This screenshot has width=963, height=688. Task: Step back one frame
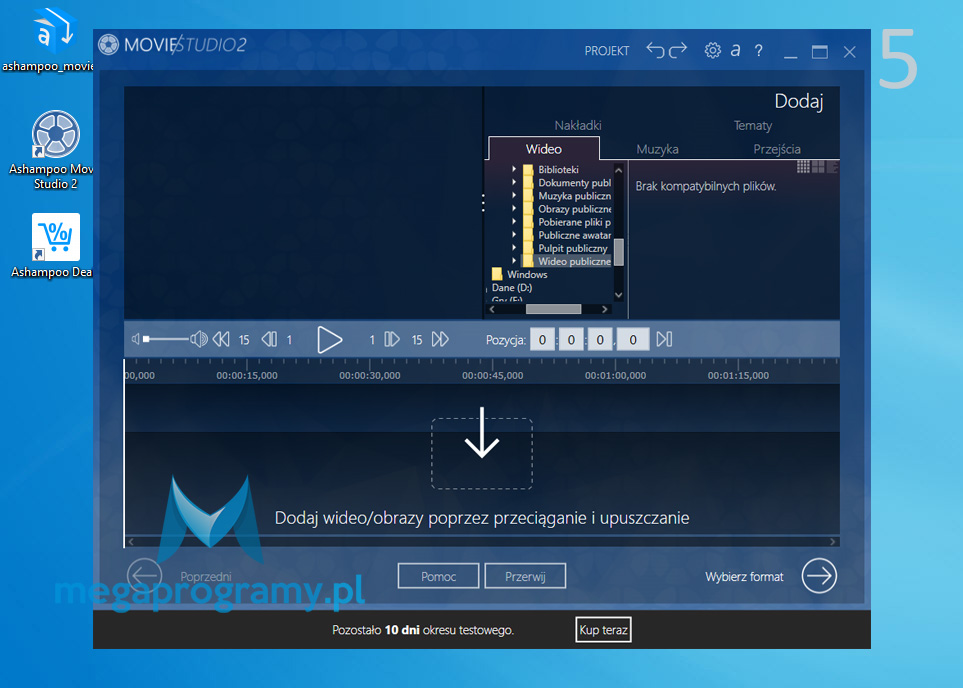tap(269, 339)
